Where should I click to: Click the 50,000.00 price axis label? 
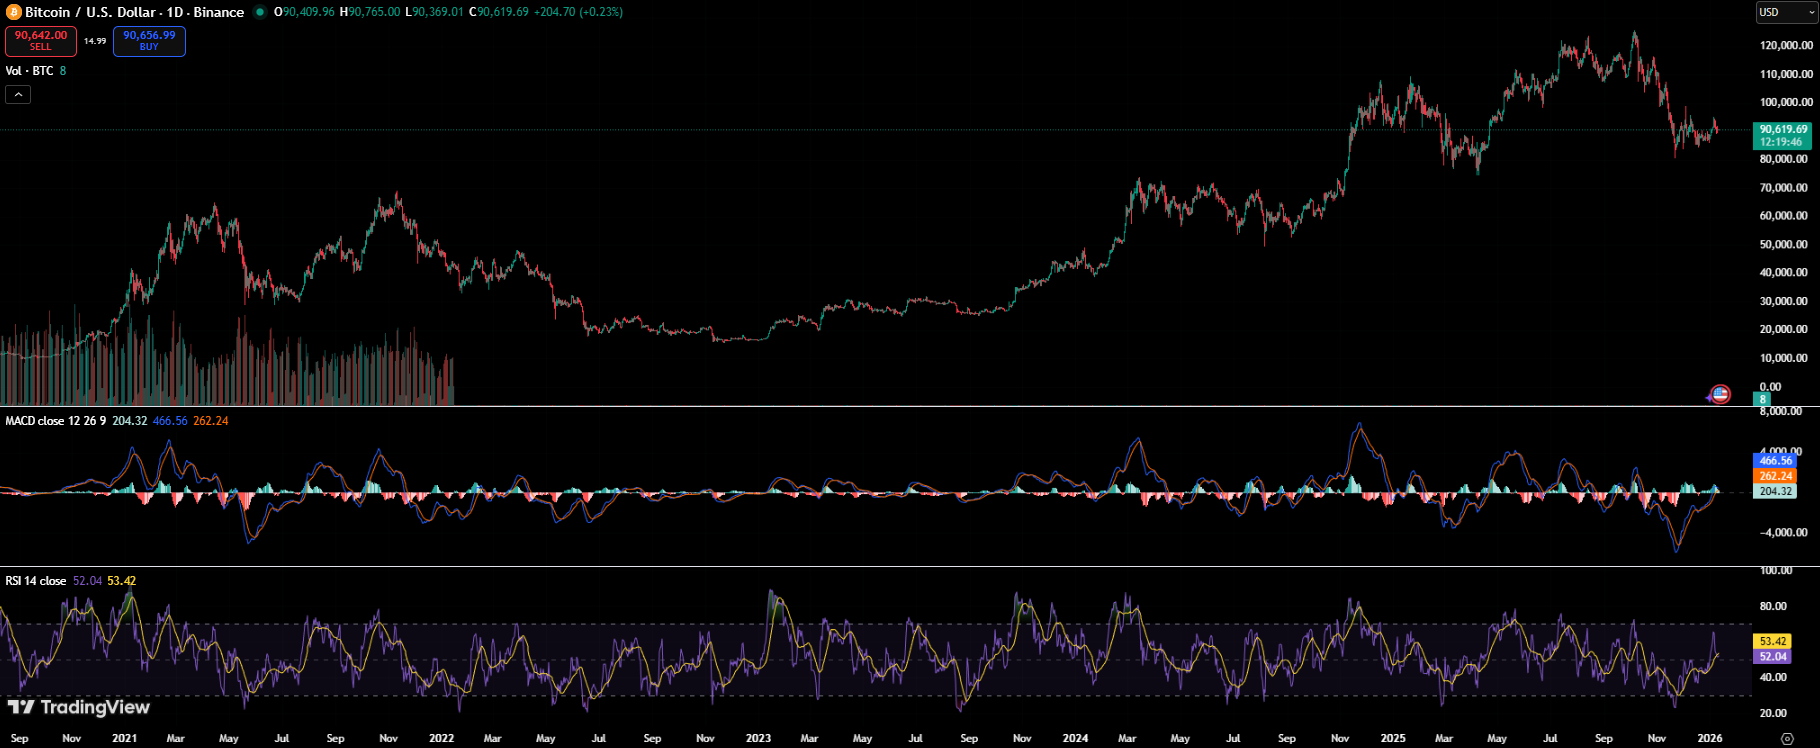(1784, 244)
